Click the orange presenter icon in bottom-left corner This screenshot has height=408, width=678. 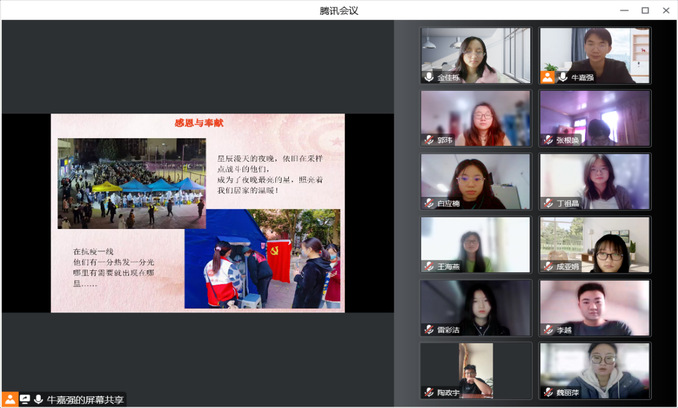coord(10,399)
